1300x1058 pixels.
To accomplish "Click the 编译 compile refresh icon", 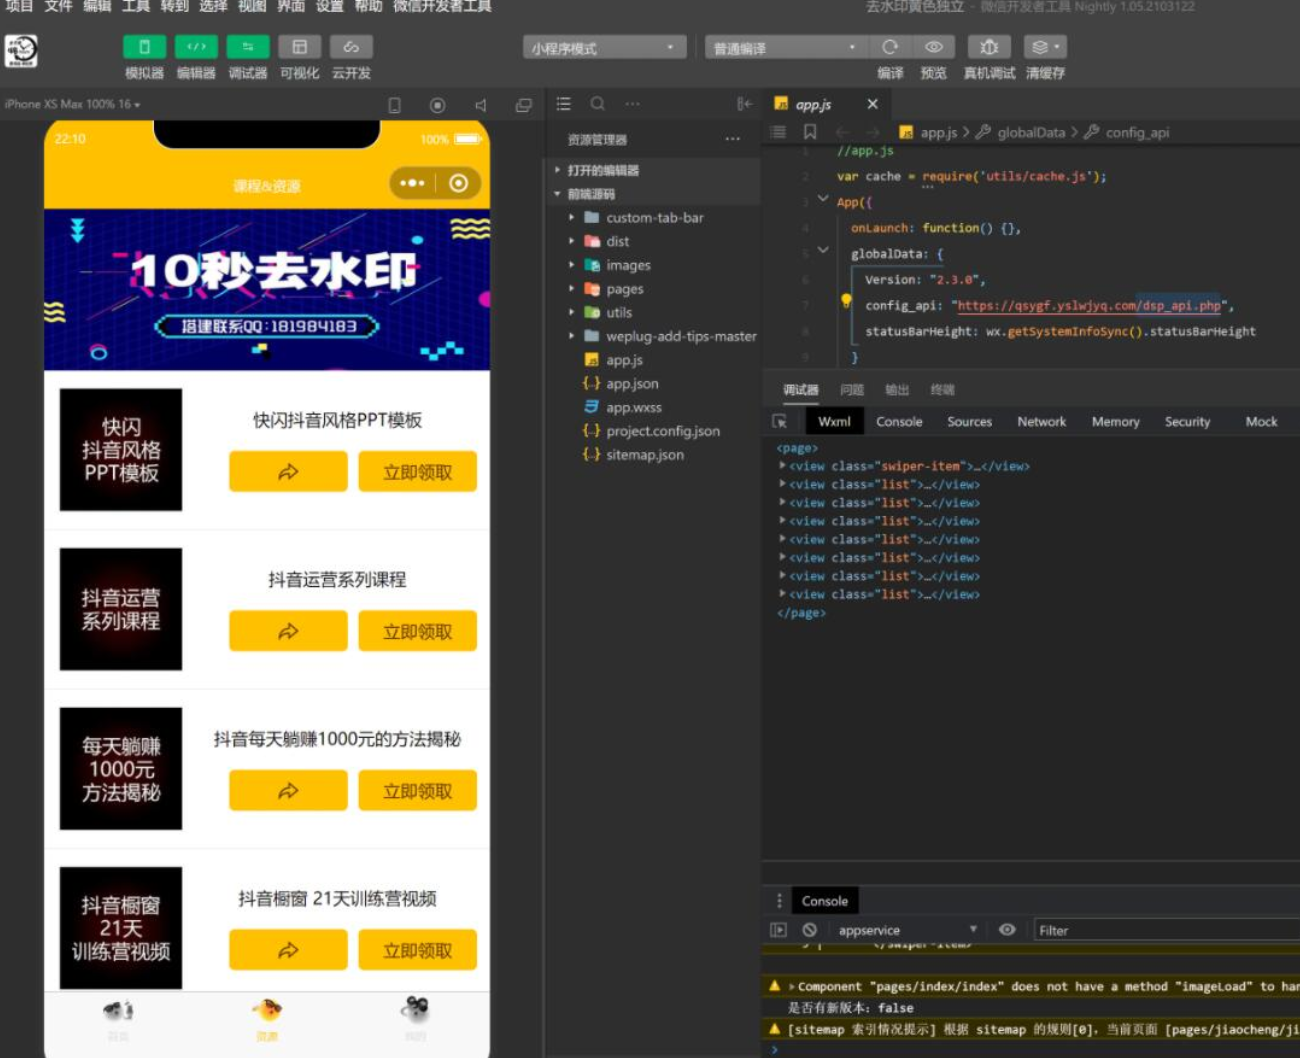I will 889,47.
